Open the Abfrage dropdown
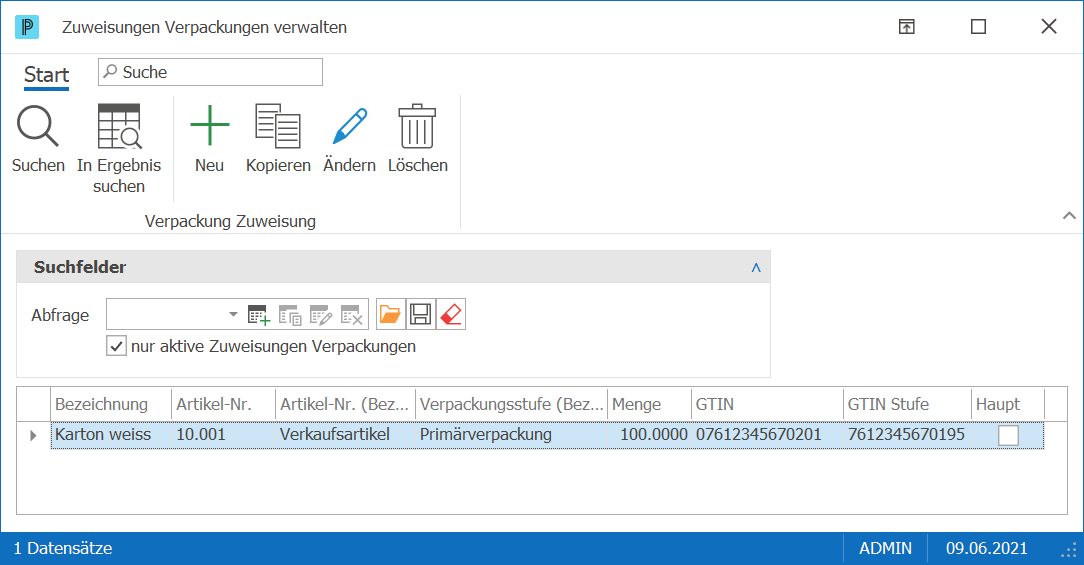This screenshot has width=1084, height=565. [x=233, y=315]
